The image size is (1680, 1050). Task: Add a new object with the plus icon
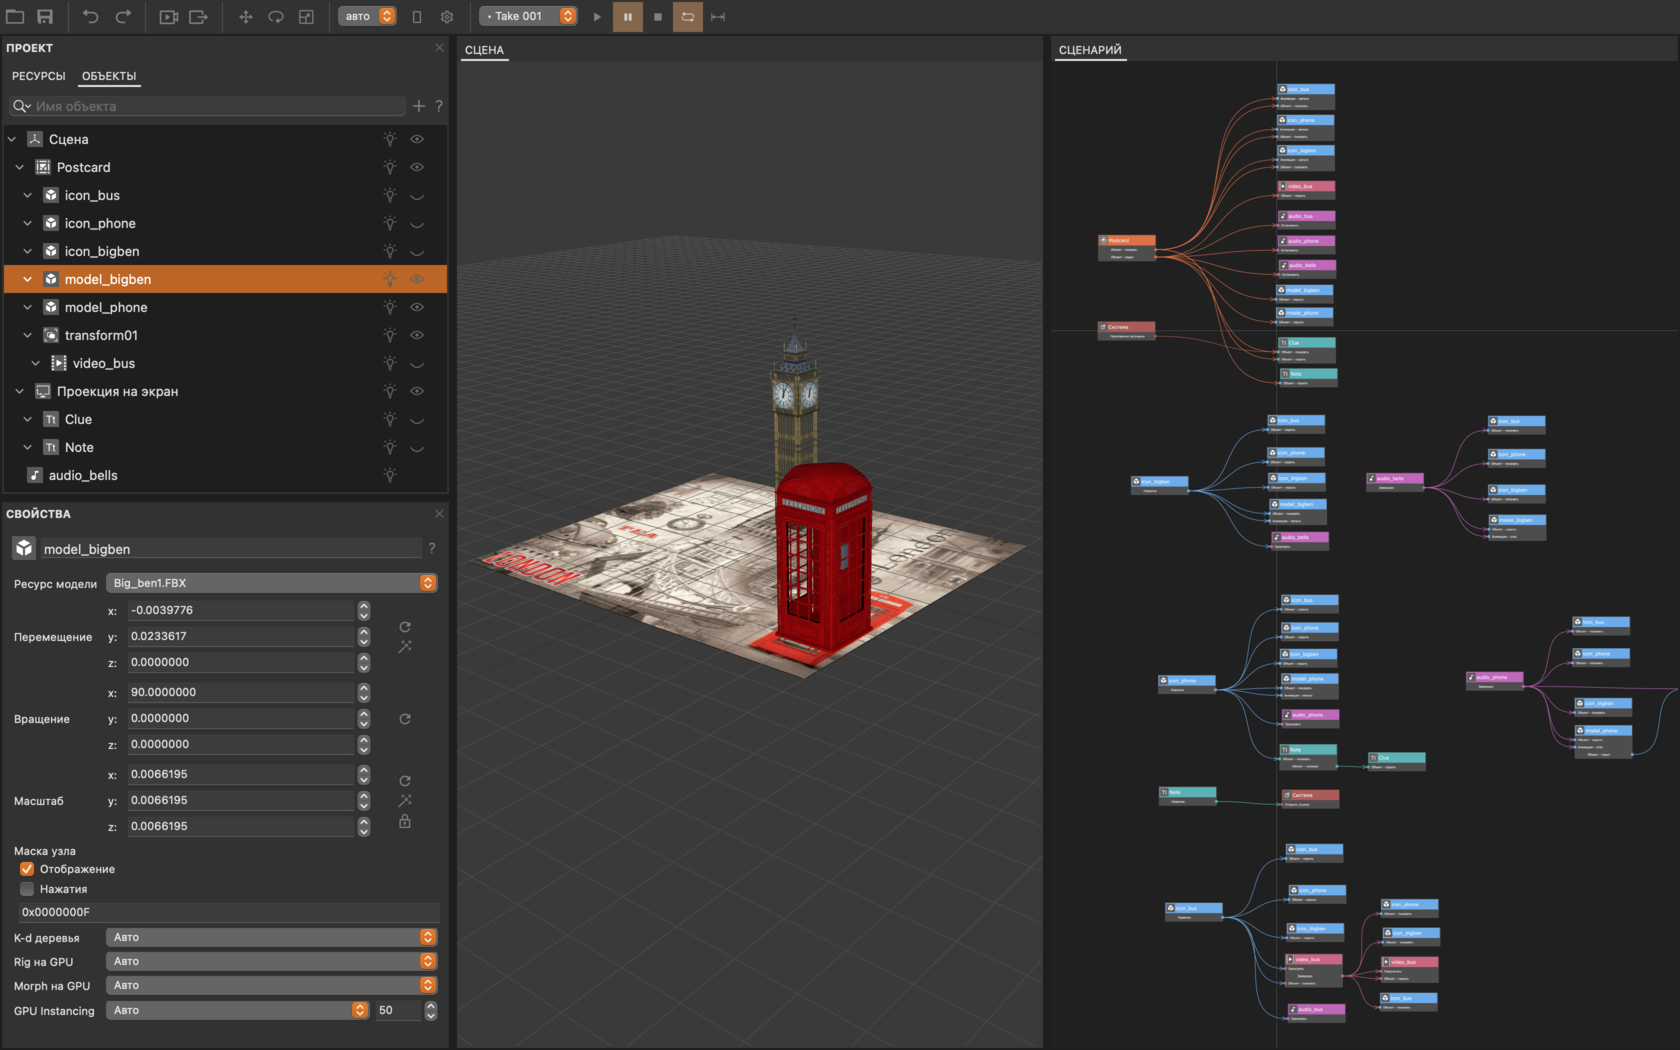click(419, 106)
